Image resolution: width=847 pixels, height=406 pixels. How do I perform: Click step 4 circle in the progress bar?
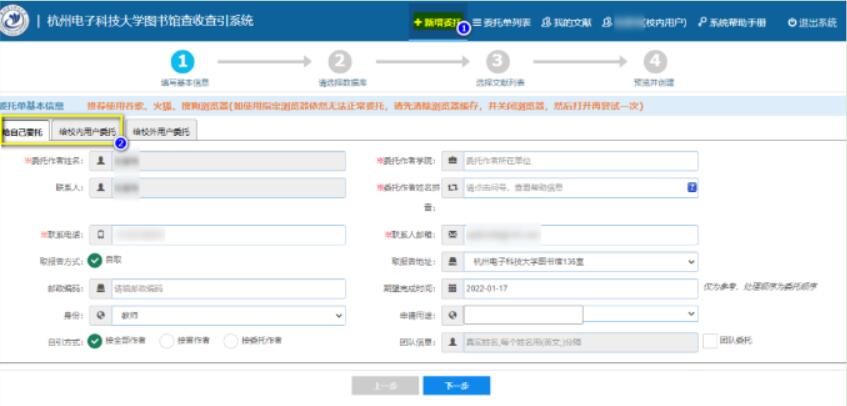coord(655,62)
